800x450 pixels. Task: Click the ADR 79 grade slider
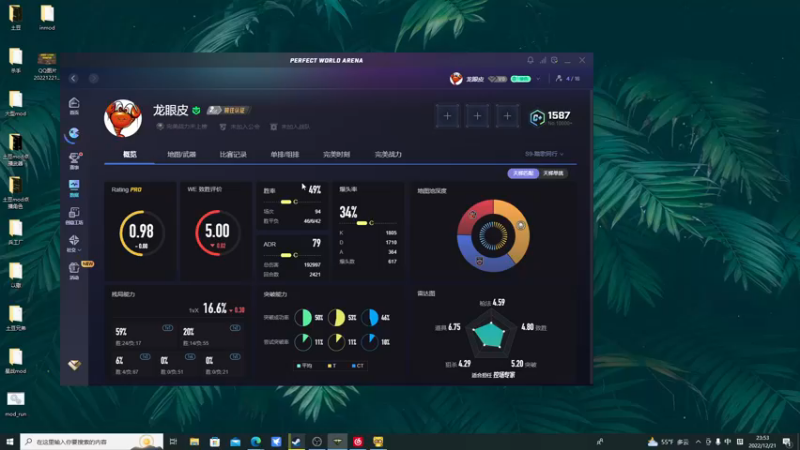pyautogui.click(x=293, y=255)
